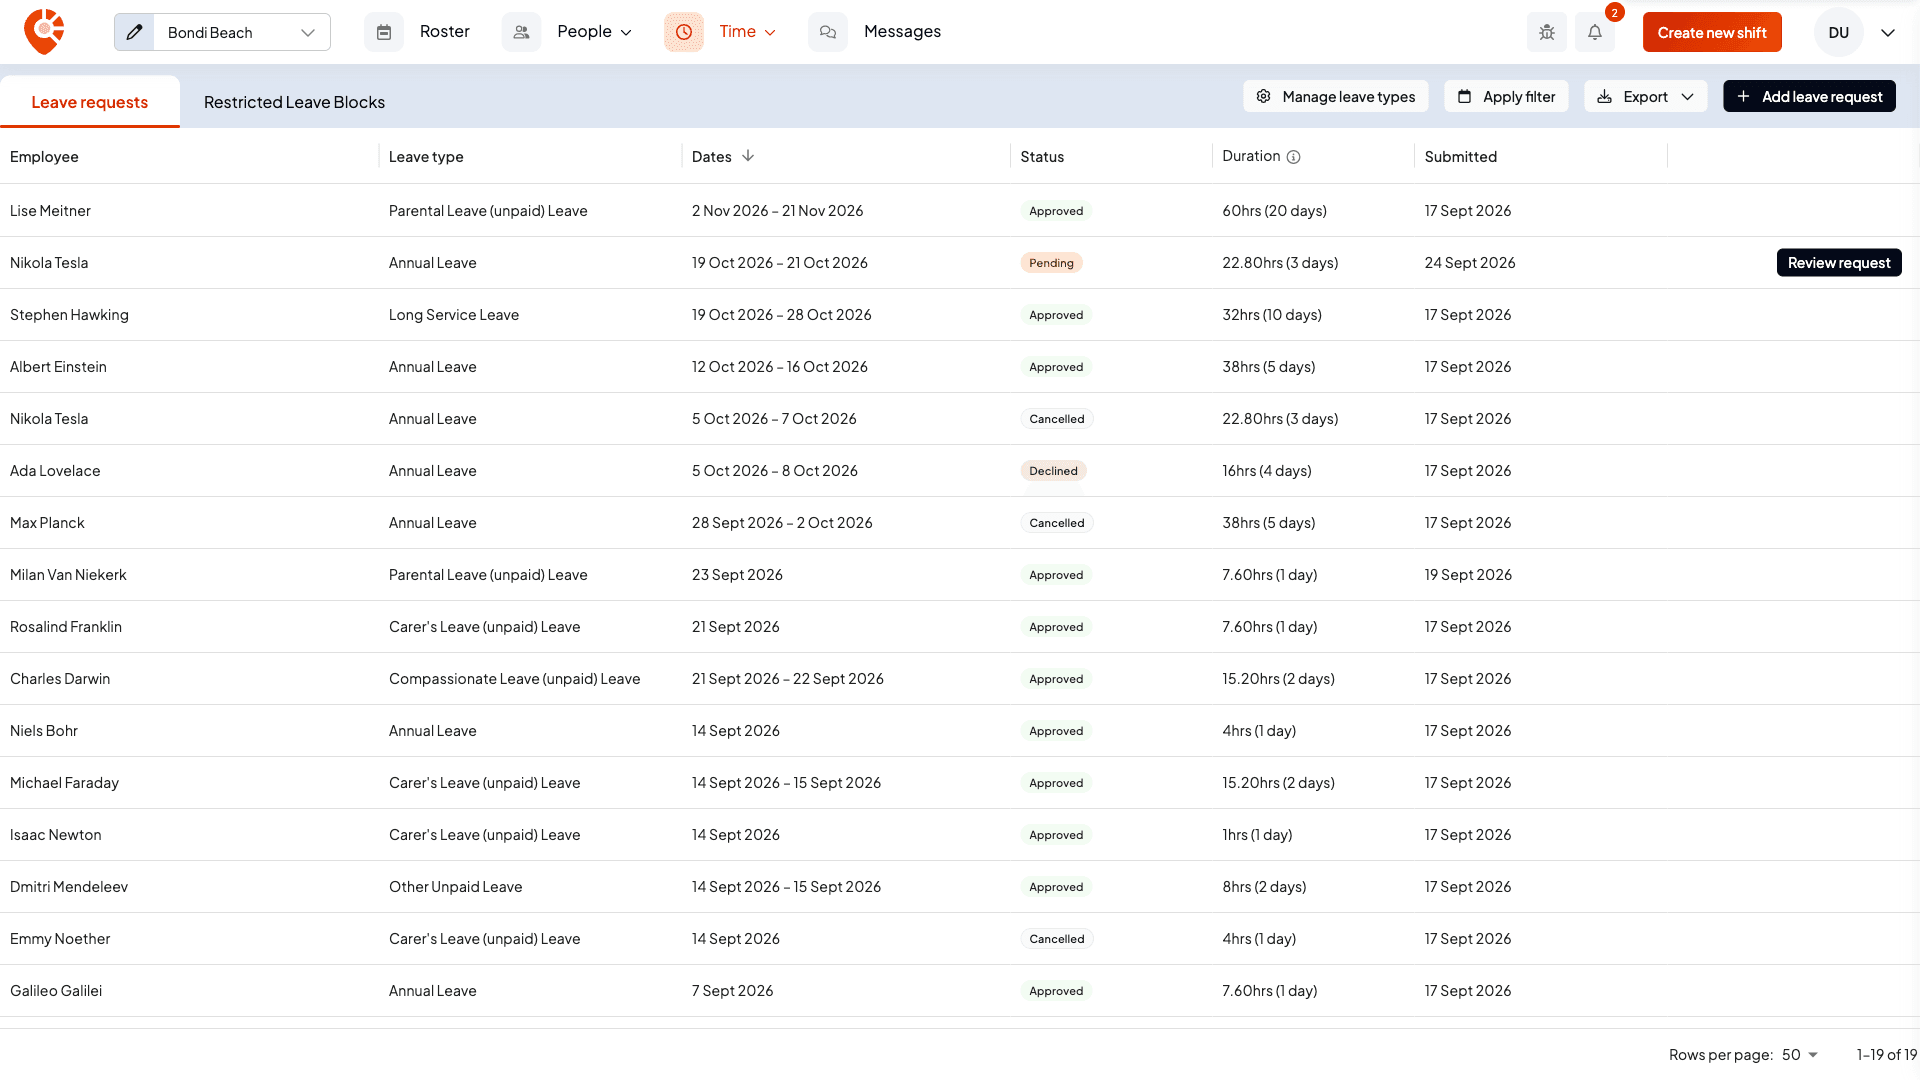Click Cancelled badge in Max Planck row

(1056, 523)
